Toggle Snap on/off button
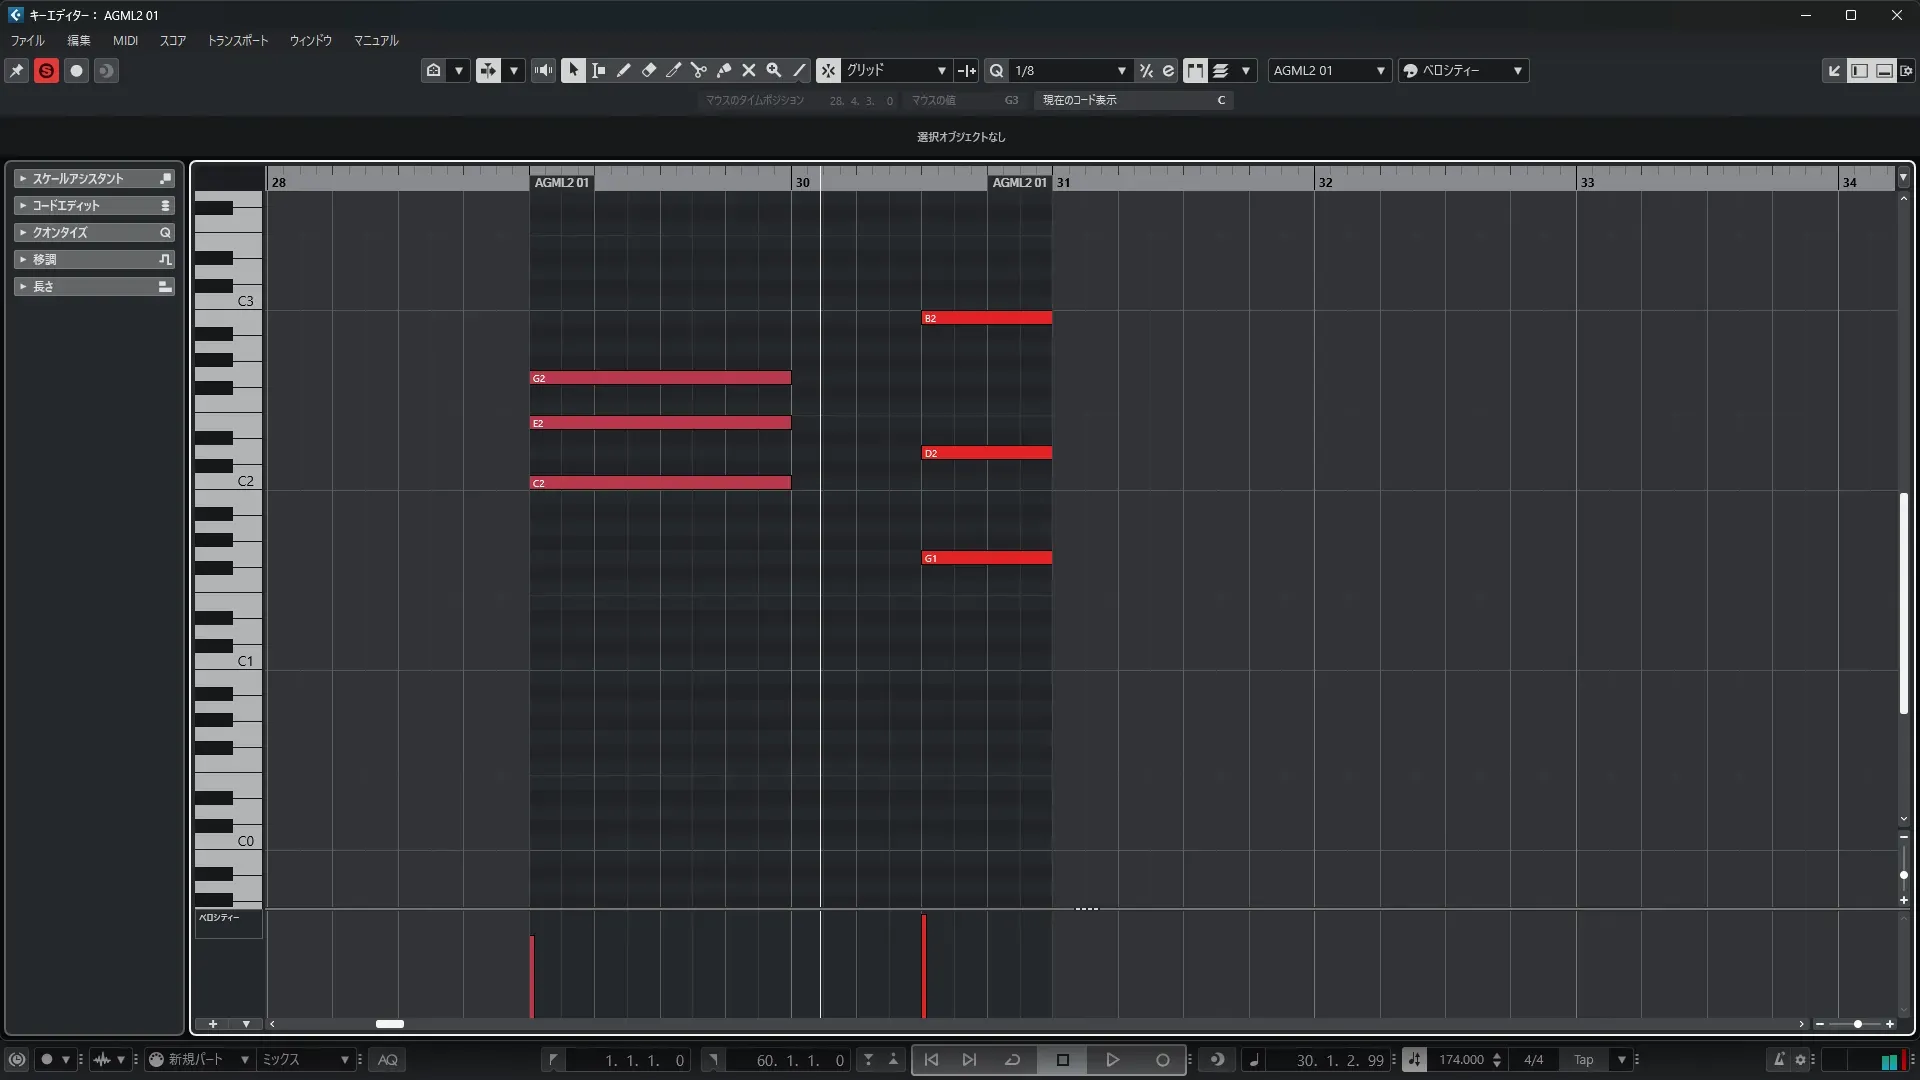This screenshot has height=1080, width=1920. [828, 71]
